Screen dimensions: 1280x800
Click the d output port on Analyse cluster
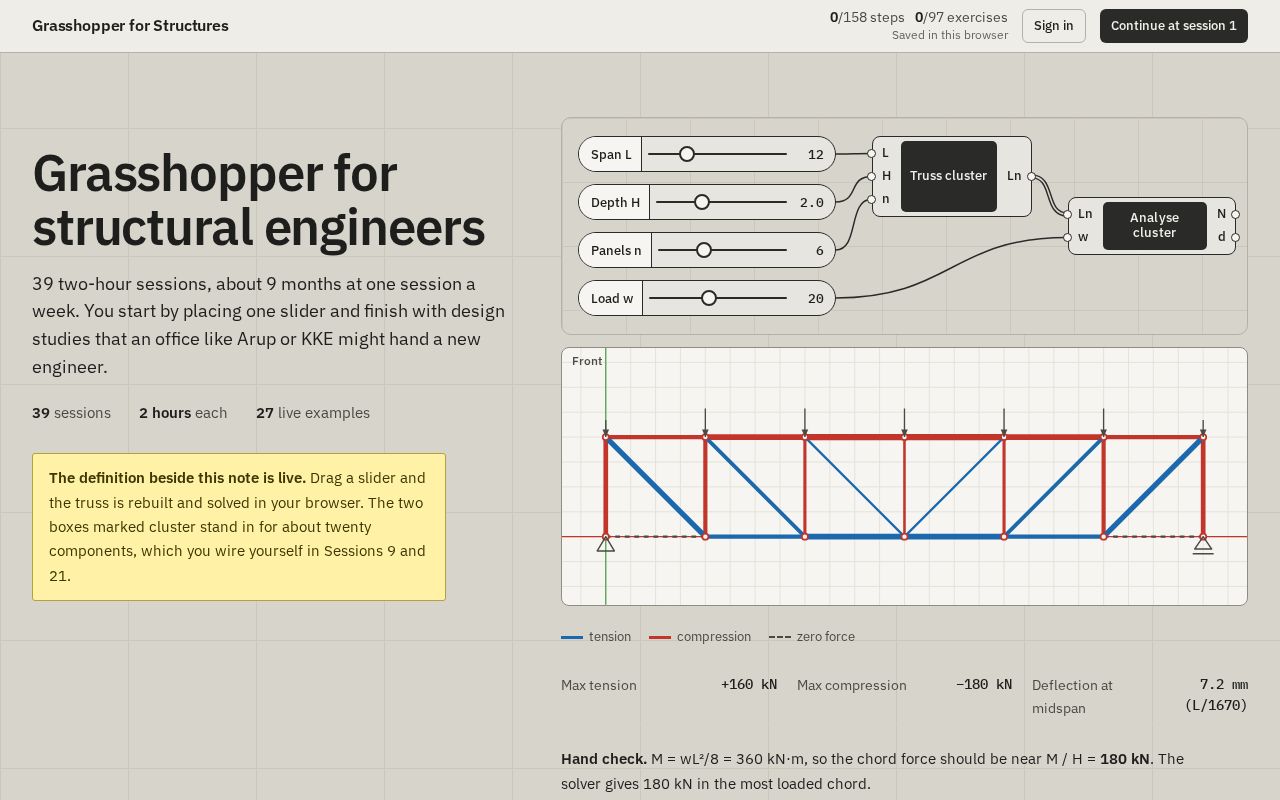click(1236, 237)
